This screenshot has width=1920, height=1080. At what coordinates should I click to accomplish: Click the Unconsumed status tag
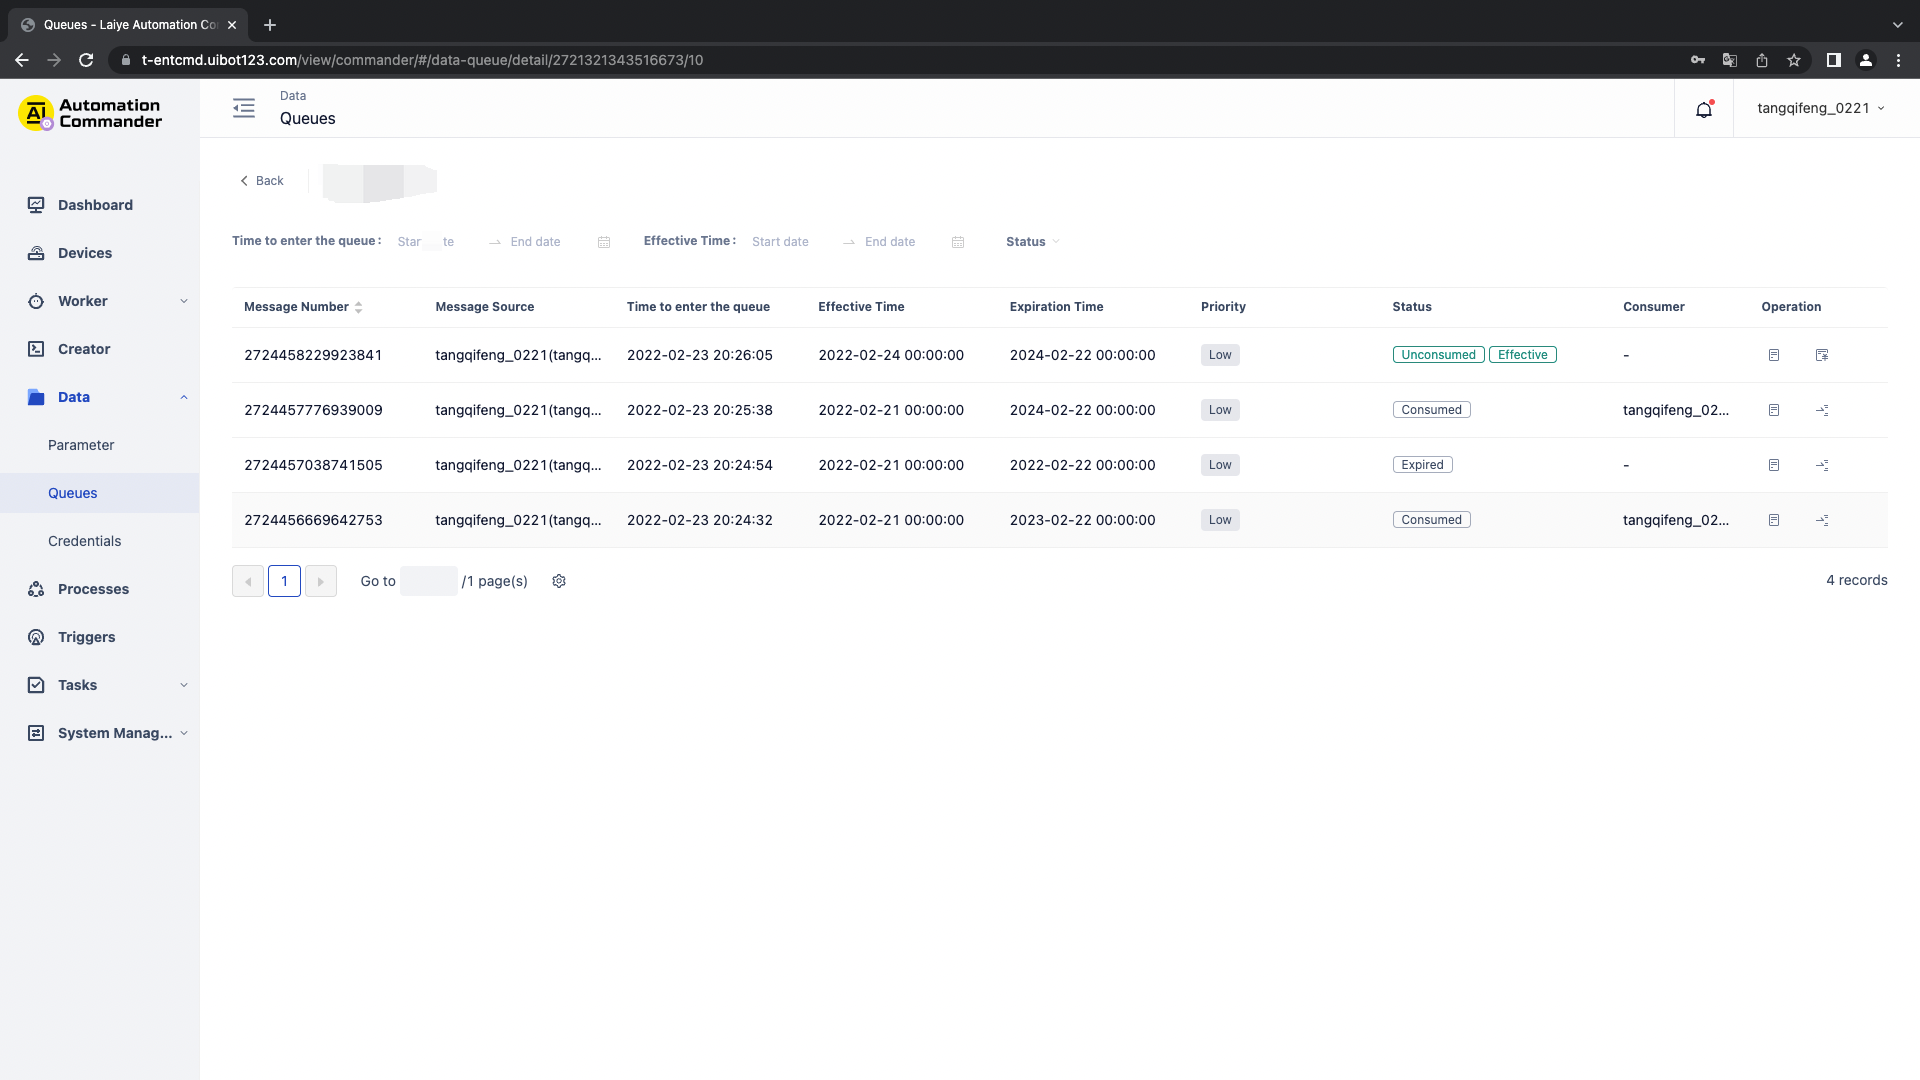coord(1438,355)
